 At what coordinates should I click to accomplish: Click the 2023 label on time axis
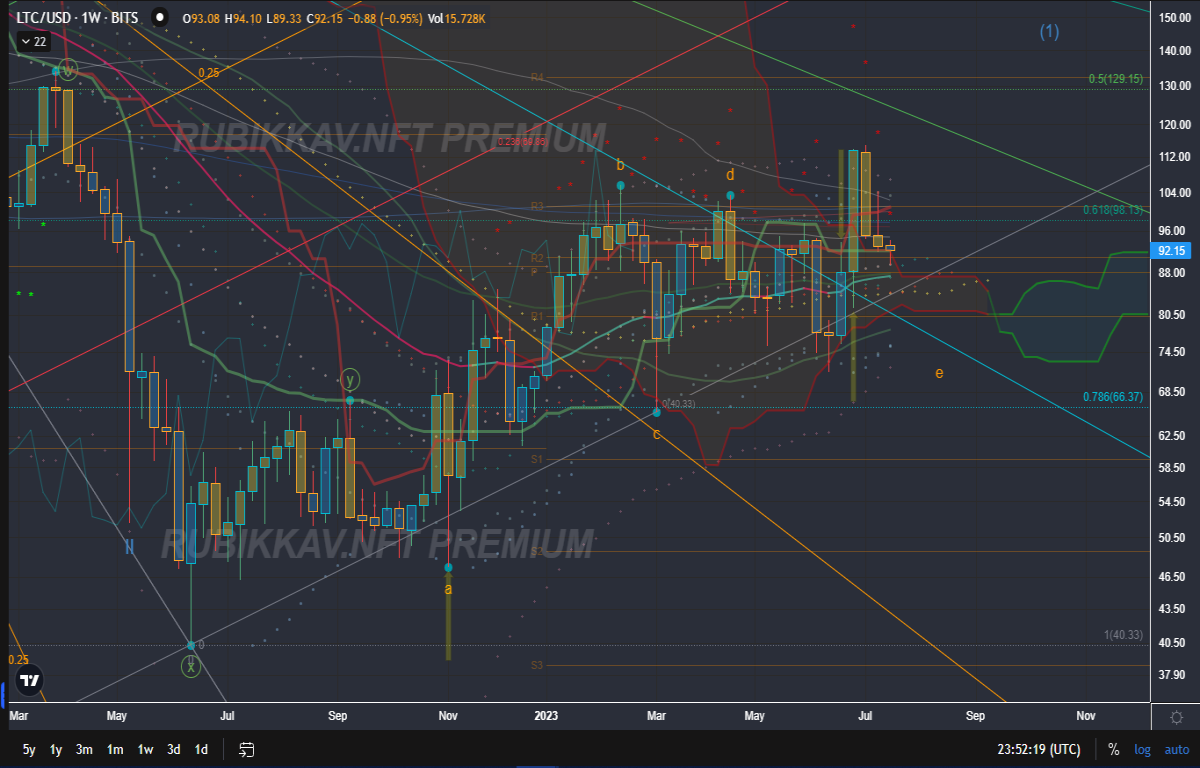point(546,716)
